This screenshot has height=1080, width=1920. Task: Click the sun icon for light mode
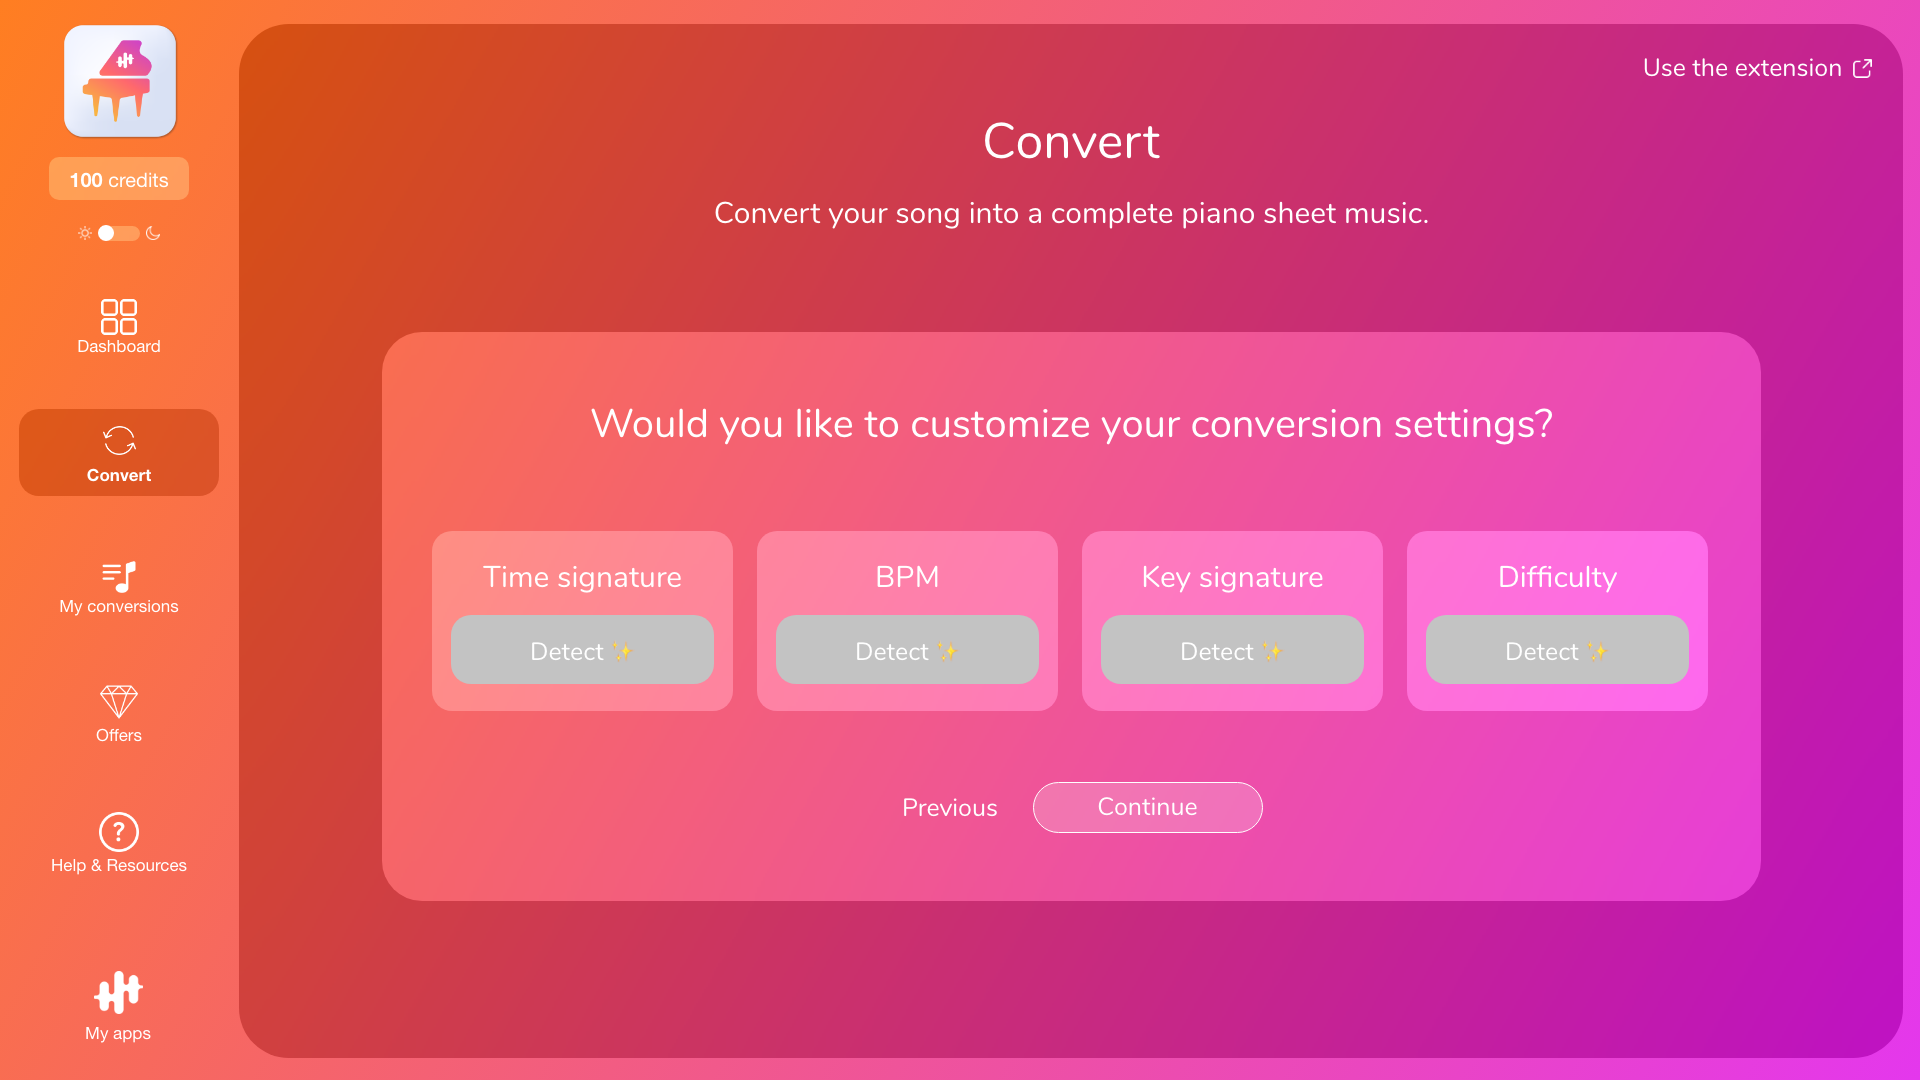click(85, 233)
